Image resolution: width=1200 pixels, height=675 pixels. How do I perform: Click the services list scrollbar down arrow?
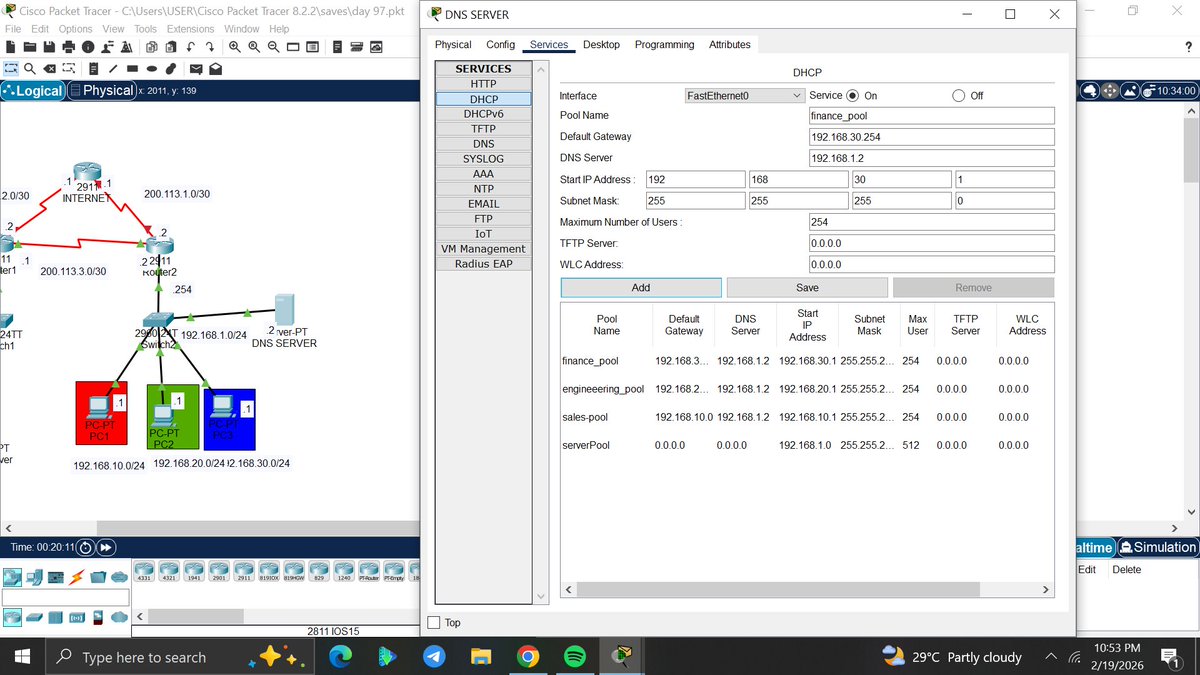[541, 596]
